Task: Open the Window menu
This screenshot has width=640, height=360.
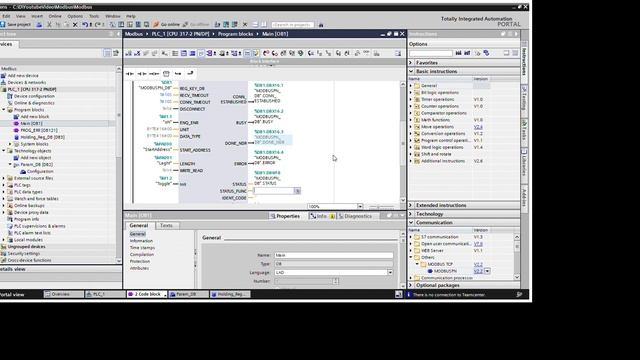Action: click(113, 16)
